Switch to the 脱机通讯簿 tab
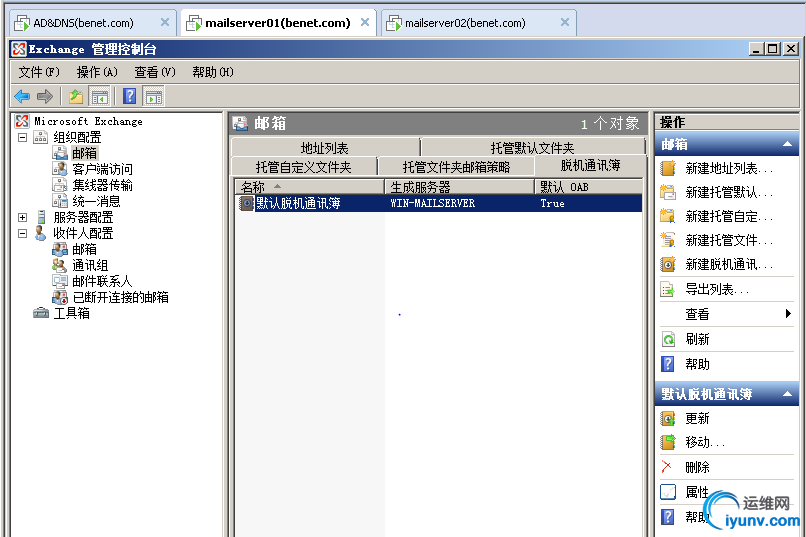Image resolution: width=806 pixels, height=537 pixels. coord(590,165)
